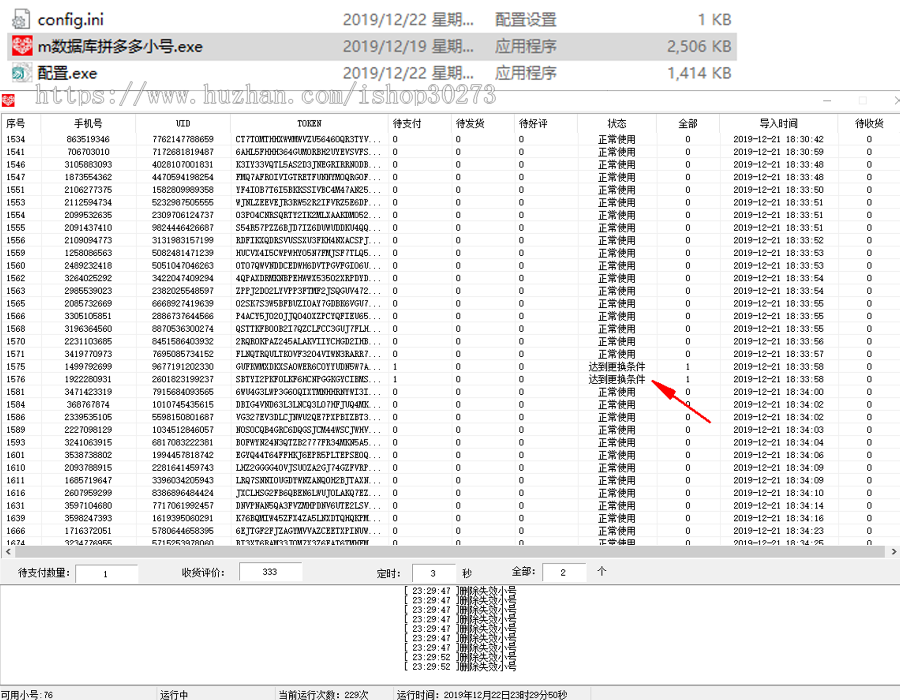
Task: Click the exe icon of row m数据库拼多多小号
Action: click(x=22, y=45)
